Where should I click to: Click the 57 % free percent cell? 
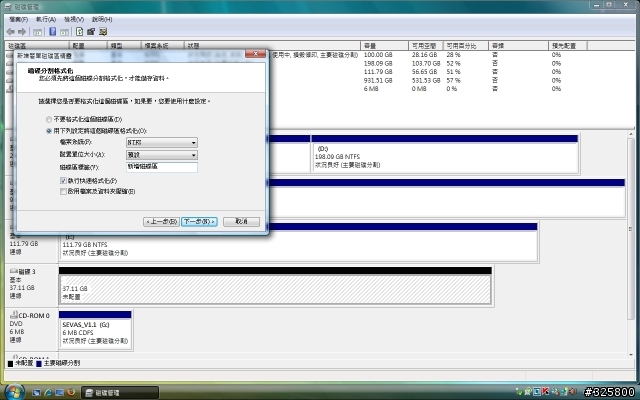[453, 80]
